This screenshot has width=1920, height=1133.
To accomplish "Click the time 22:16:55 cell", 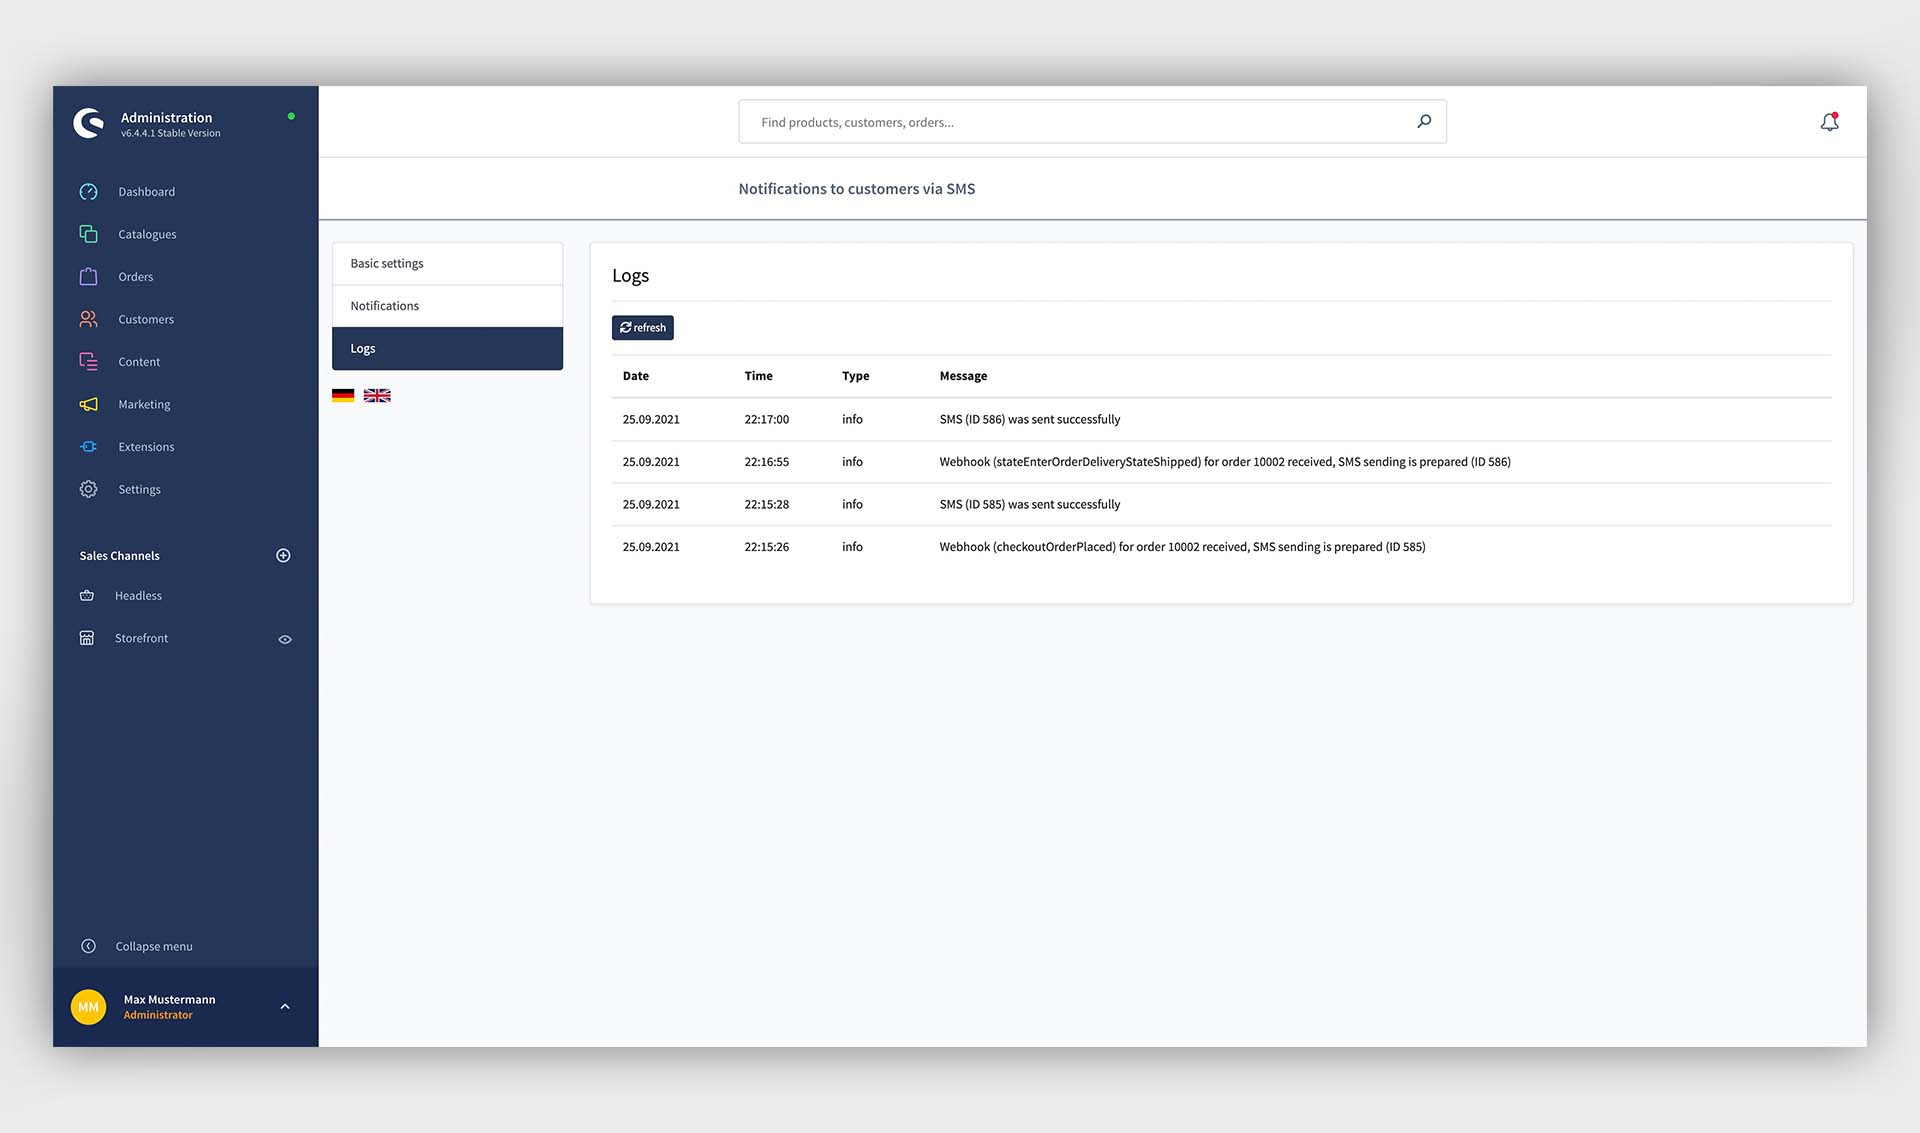I will tap(766, 462).
